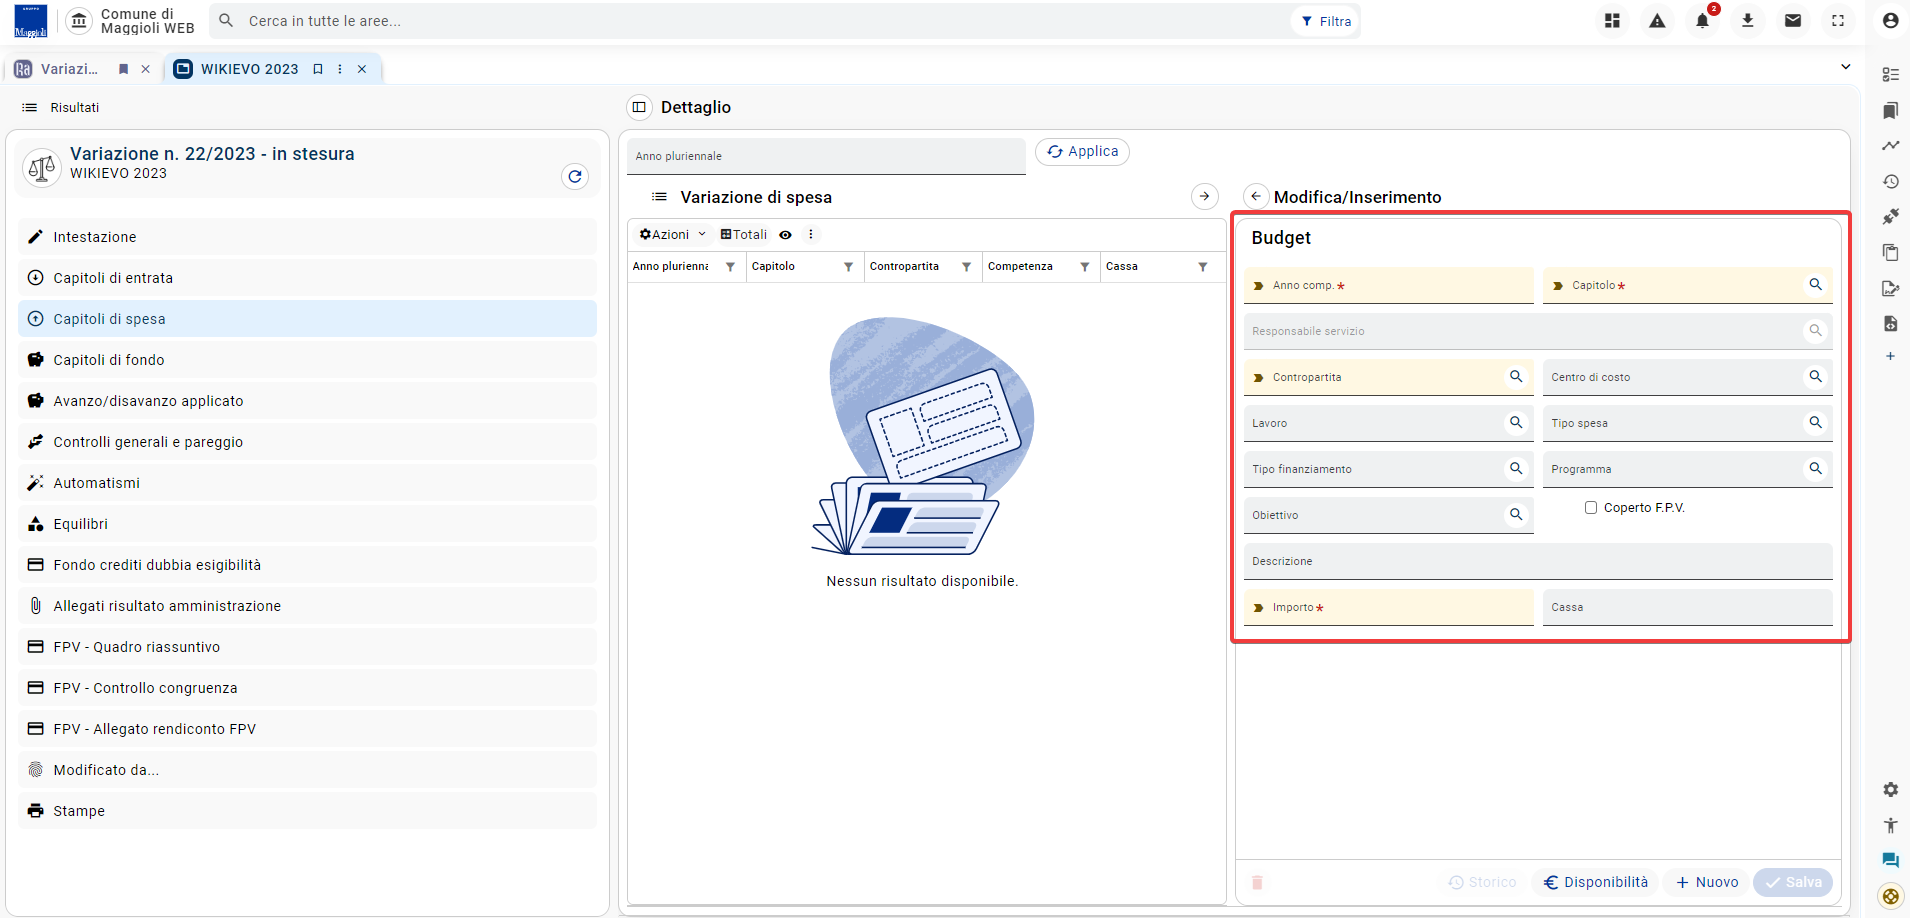The image size is (1910, 918).
Task: Open the mail envelope icon
Action: pos(1793,21)
